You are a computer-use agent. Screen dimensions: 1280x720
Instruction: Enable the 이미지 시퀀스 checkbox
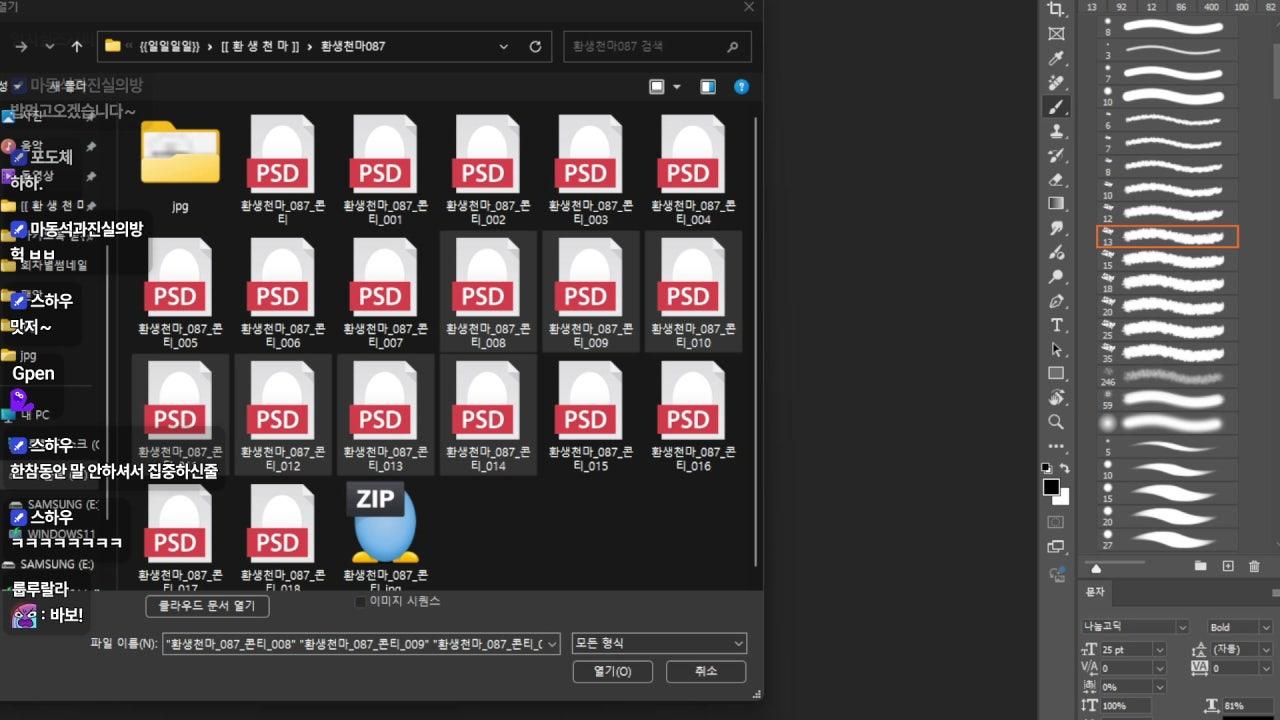pyautogui.click(x=360, y=602)
